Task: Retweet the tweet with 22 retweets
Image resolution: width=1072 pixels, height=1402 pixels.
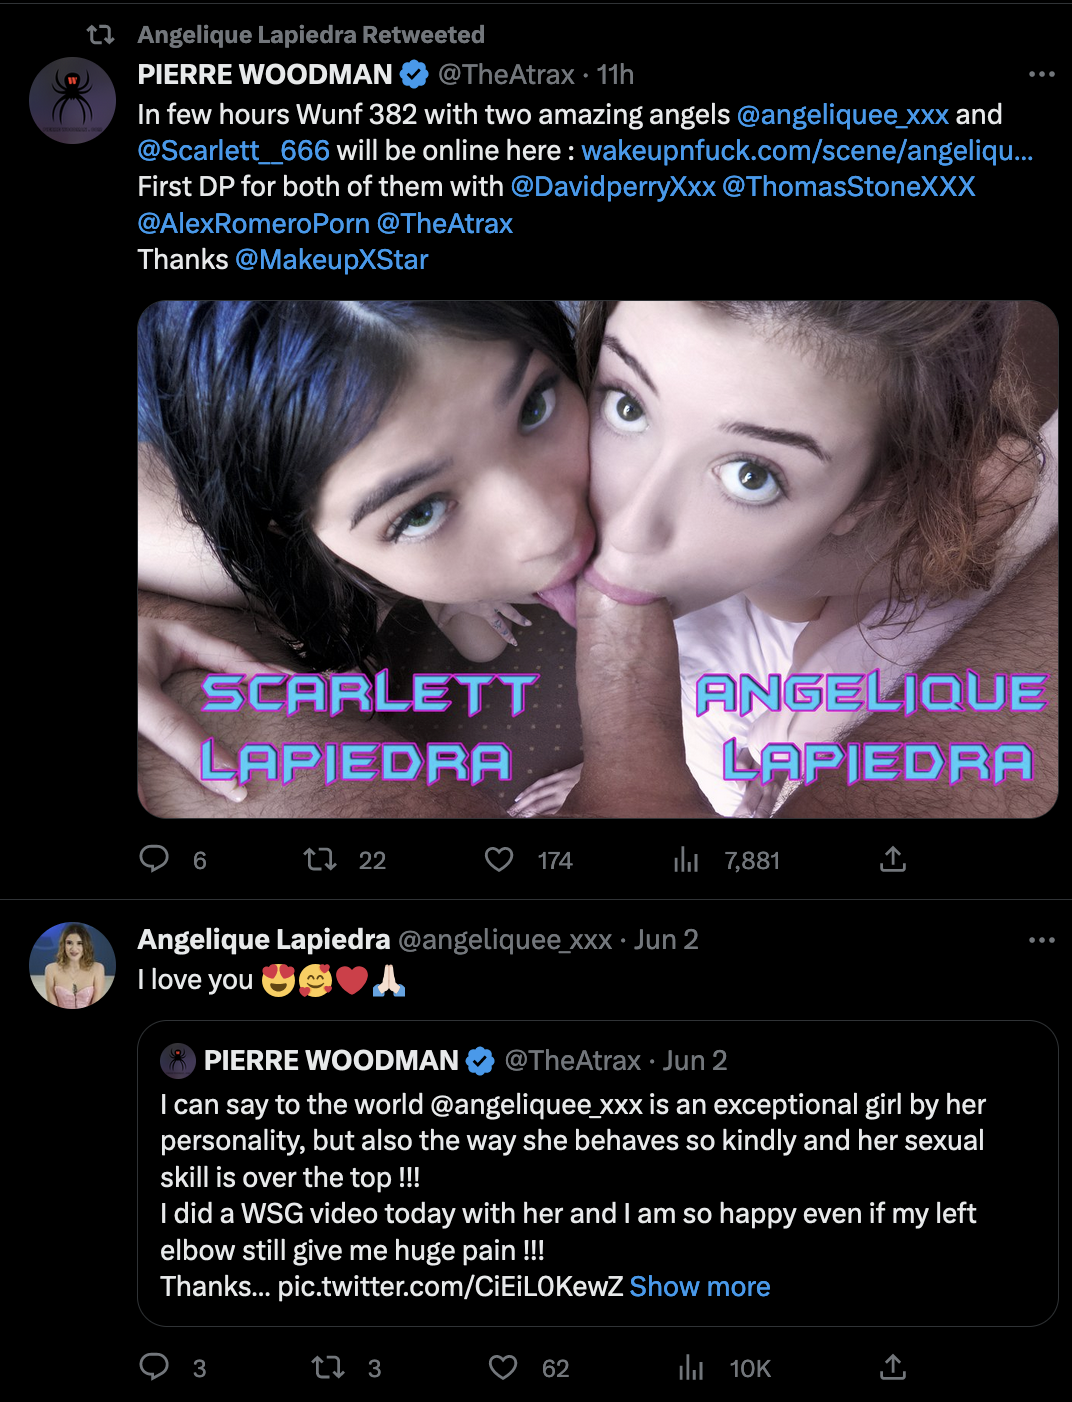Action: click(320, 859)
